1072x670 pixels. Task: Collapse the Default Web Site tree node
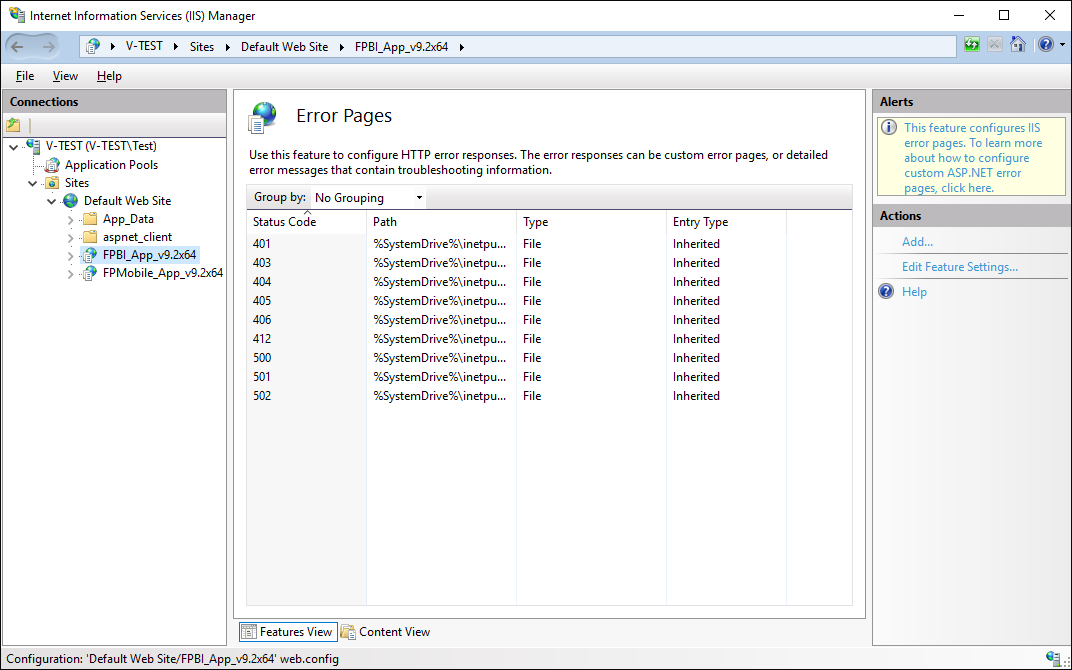pyautogui.click(x=52, y=201)
